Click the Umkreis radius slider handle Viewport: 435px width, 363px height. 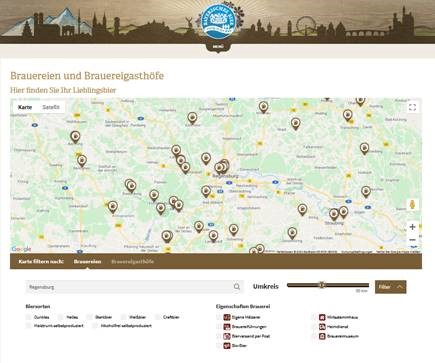321,285
